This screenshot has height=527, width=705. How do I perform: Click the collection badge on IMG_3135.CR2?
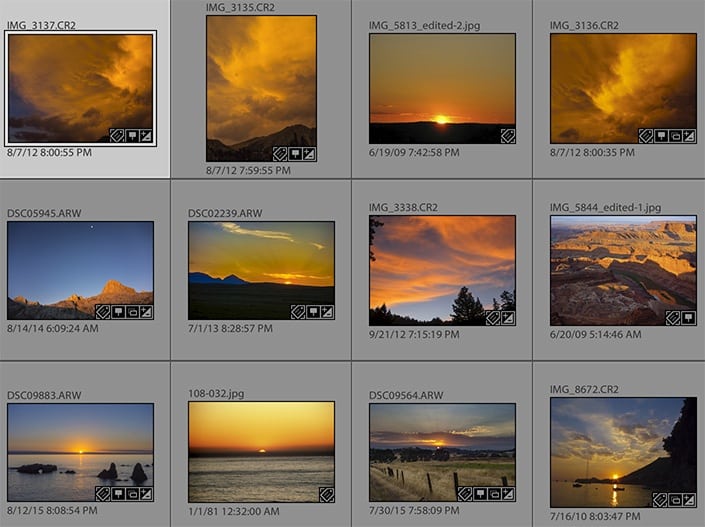coord(294,154)
